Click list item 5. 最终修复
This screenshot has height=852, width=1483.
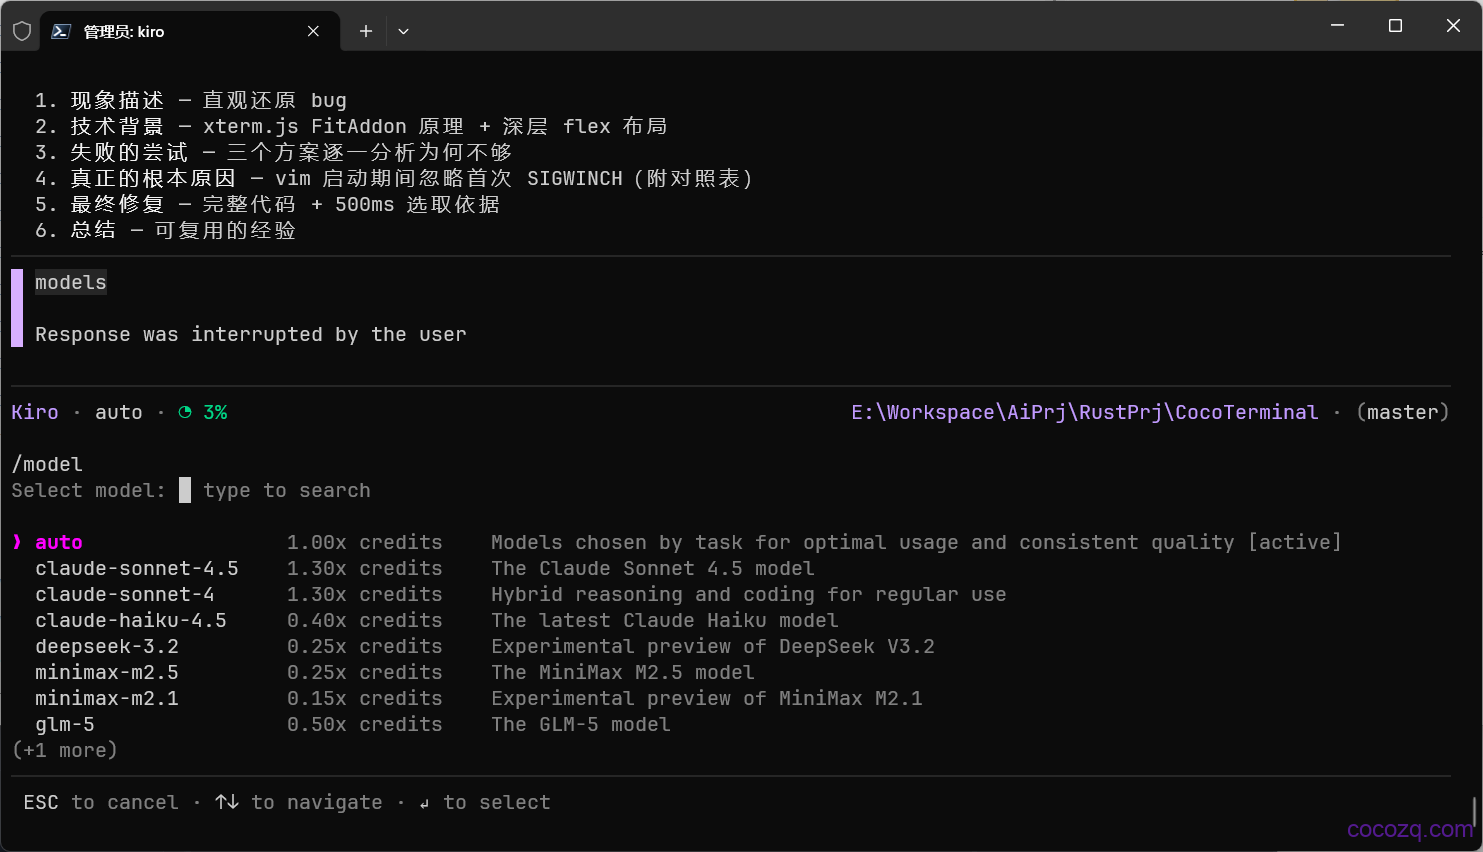[x=268, y=204]
